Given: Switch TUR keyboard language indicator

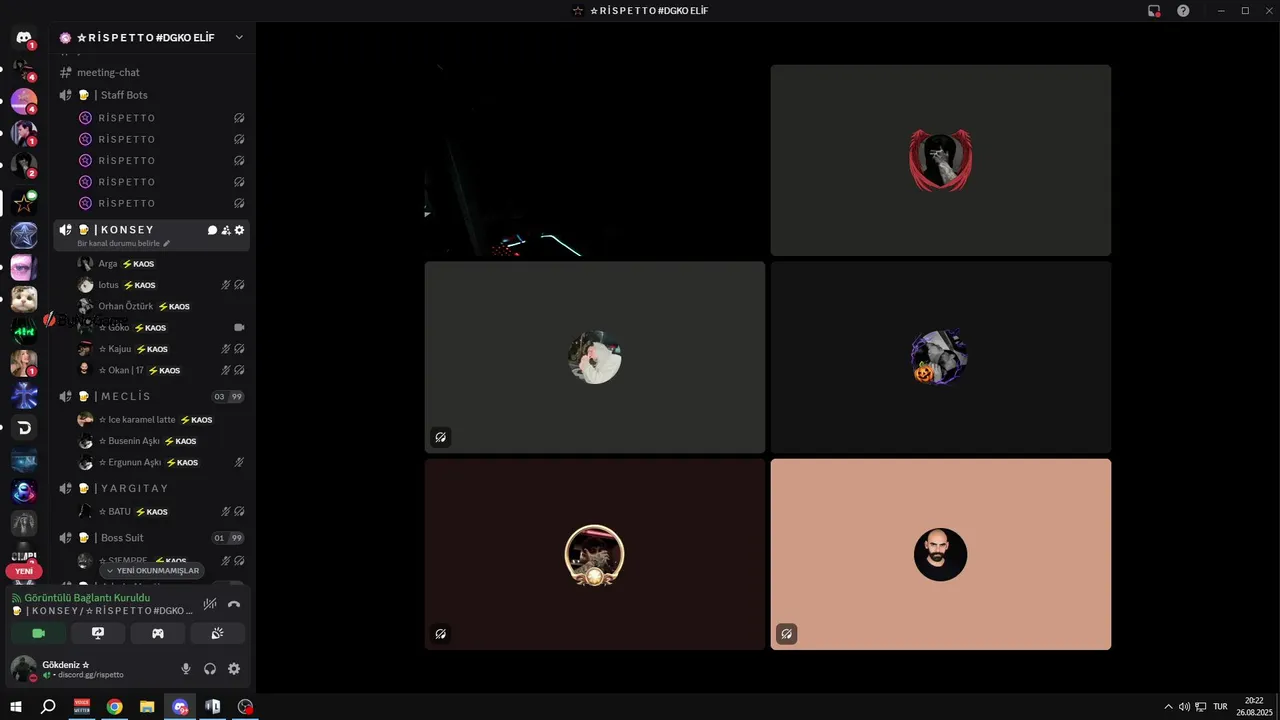Looking at the screenshot, I should 1220,707.
